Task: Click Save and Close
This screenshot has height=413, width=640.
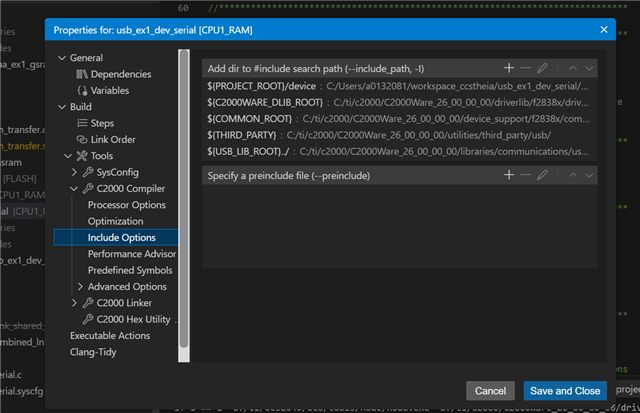Action: 565,391
